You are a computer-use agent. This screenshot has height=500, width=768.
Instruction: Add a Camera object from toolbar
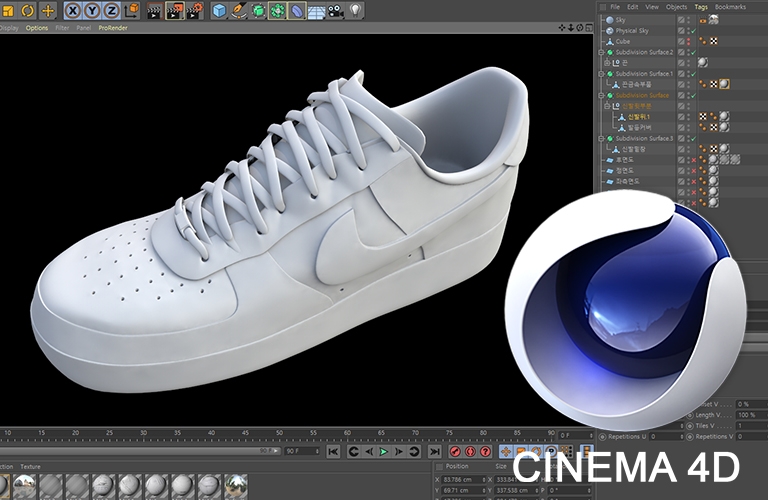[336, 11]
